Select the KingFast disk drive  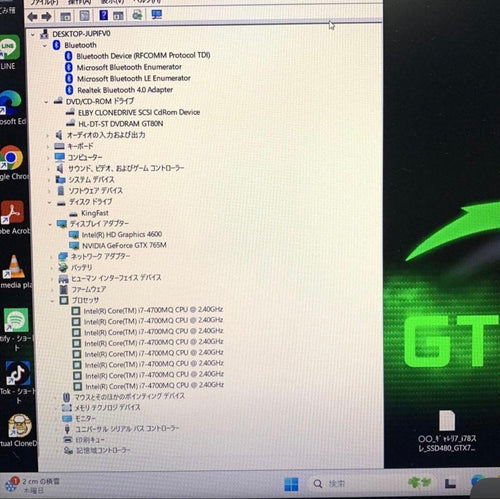pyautogui.click(x=95, y=213)
